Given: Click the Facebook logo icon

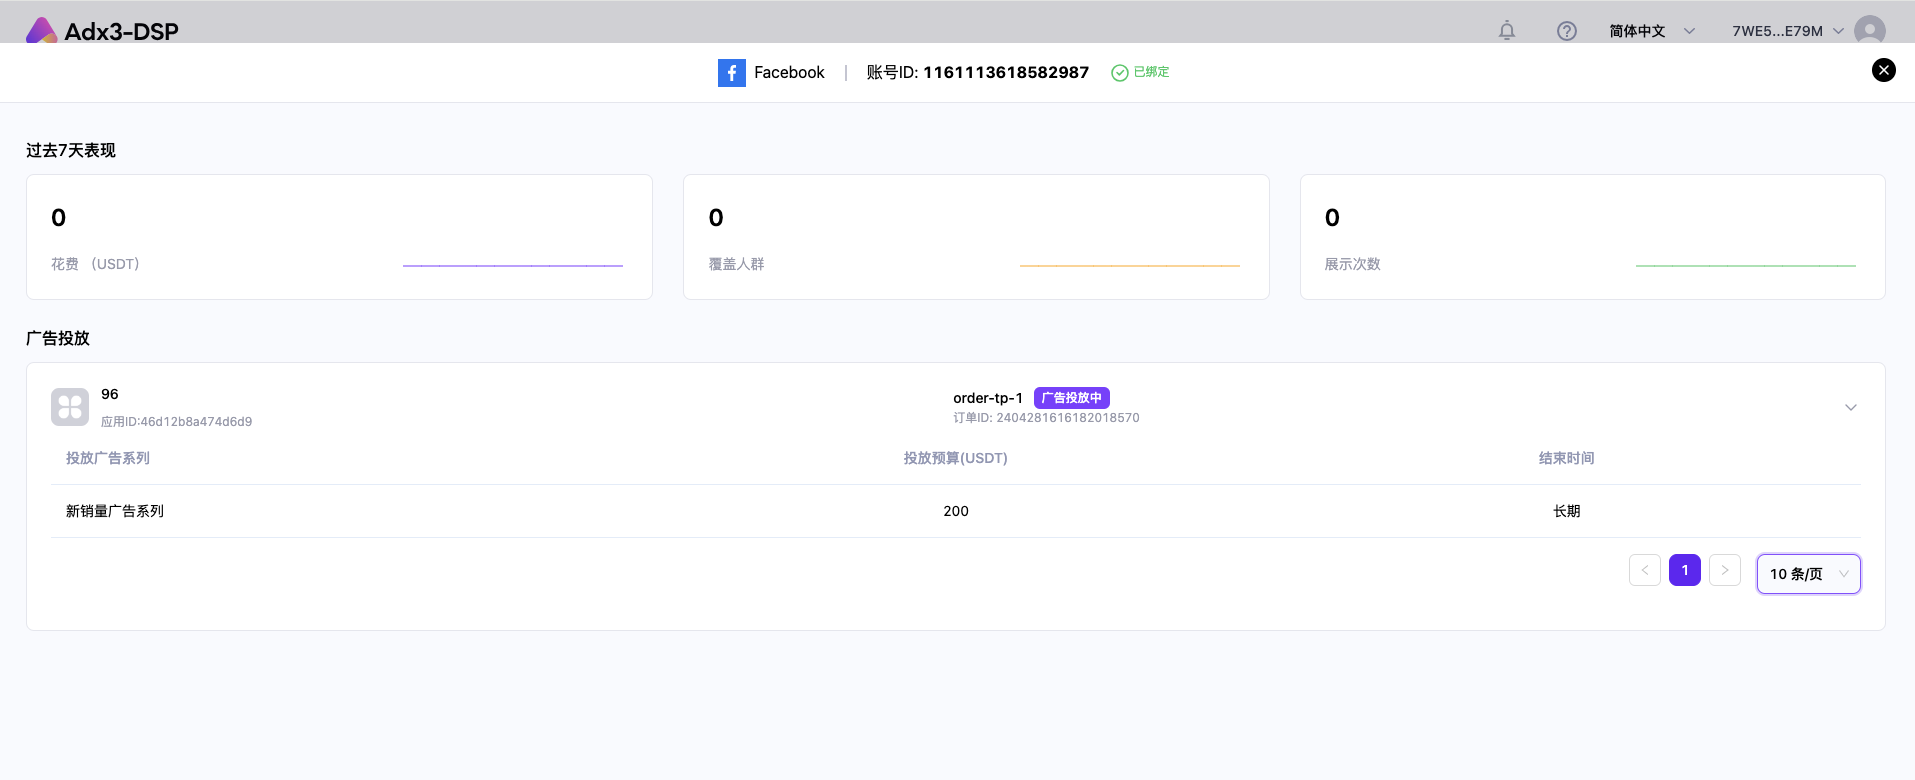Looking at the screenshot, I should pyautogui.click(x=731, y=73).
